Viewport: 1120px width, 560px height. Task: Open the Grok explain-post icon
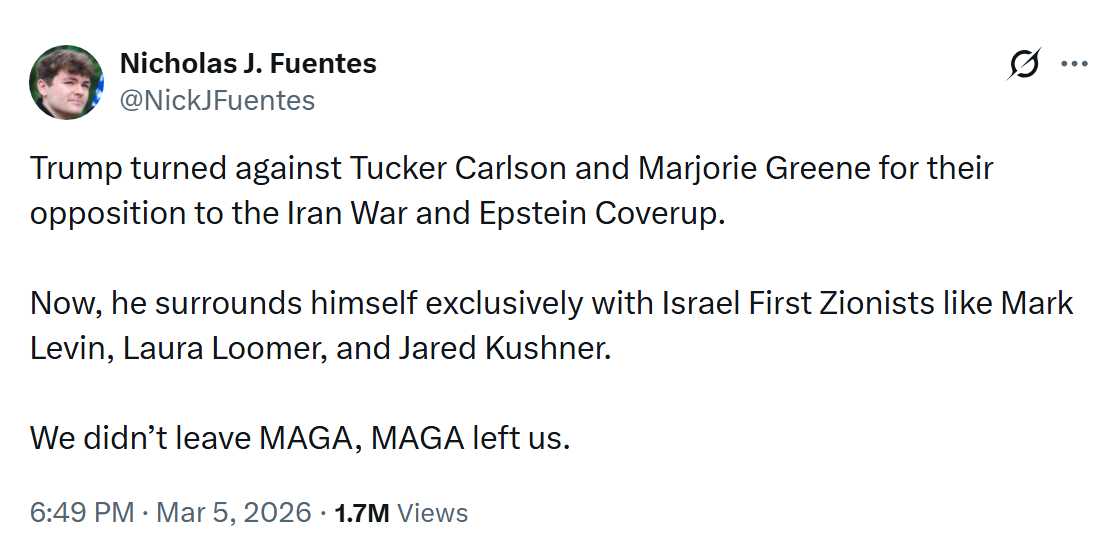tap(1023, 66)
